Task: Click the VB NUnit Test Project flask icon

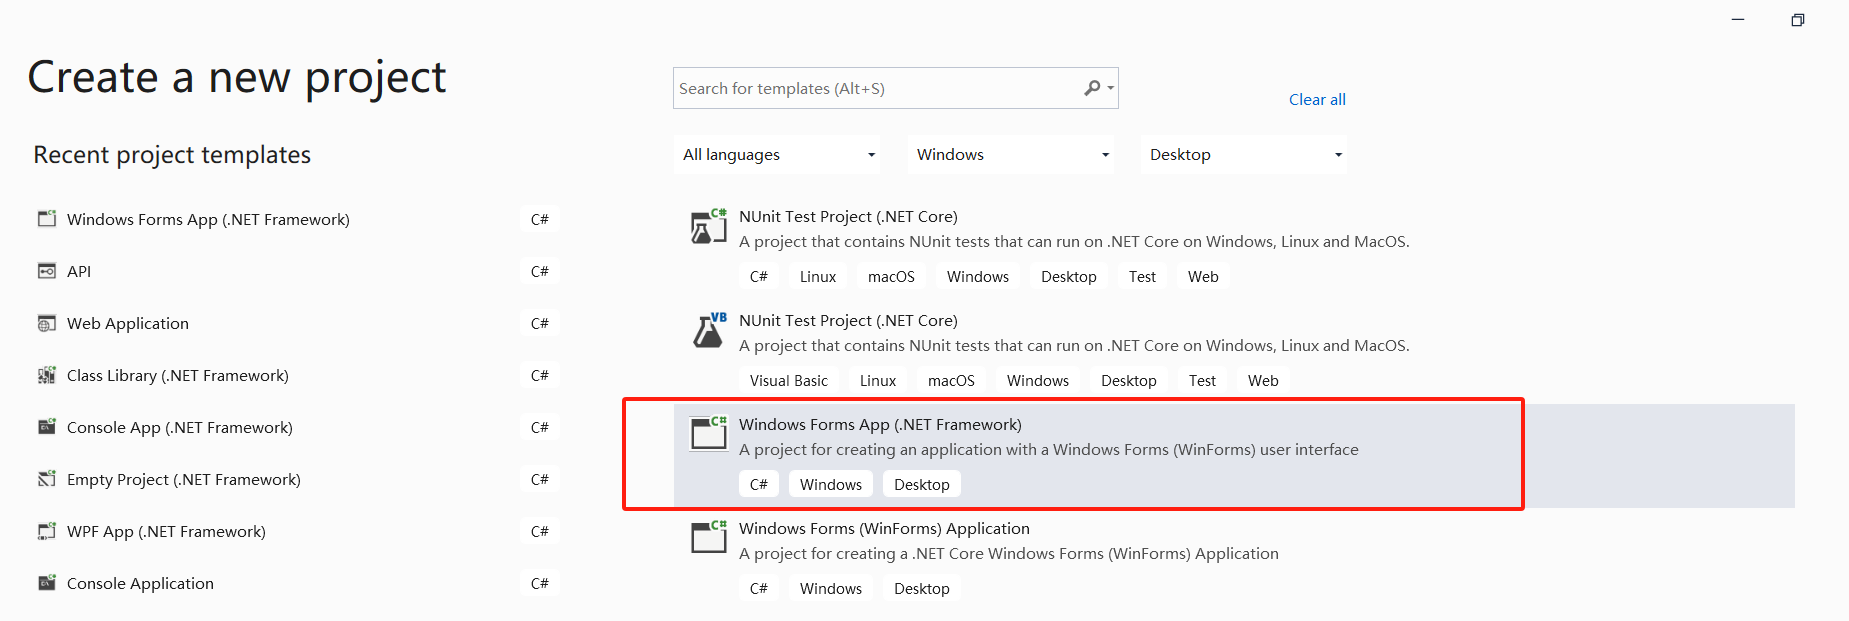Action: [709, 331]
